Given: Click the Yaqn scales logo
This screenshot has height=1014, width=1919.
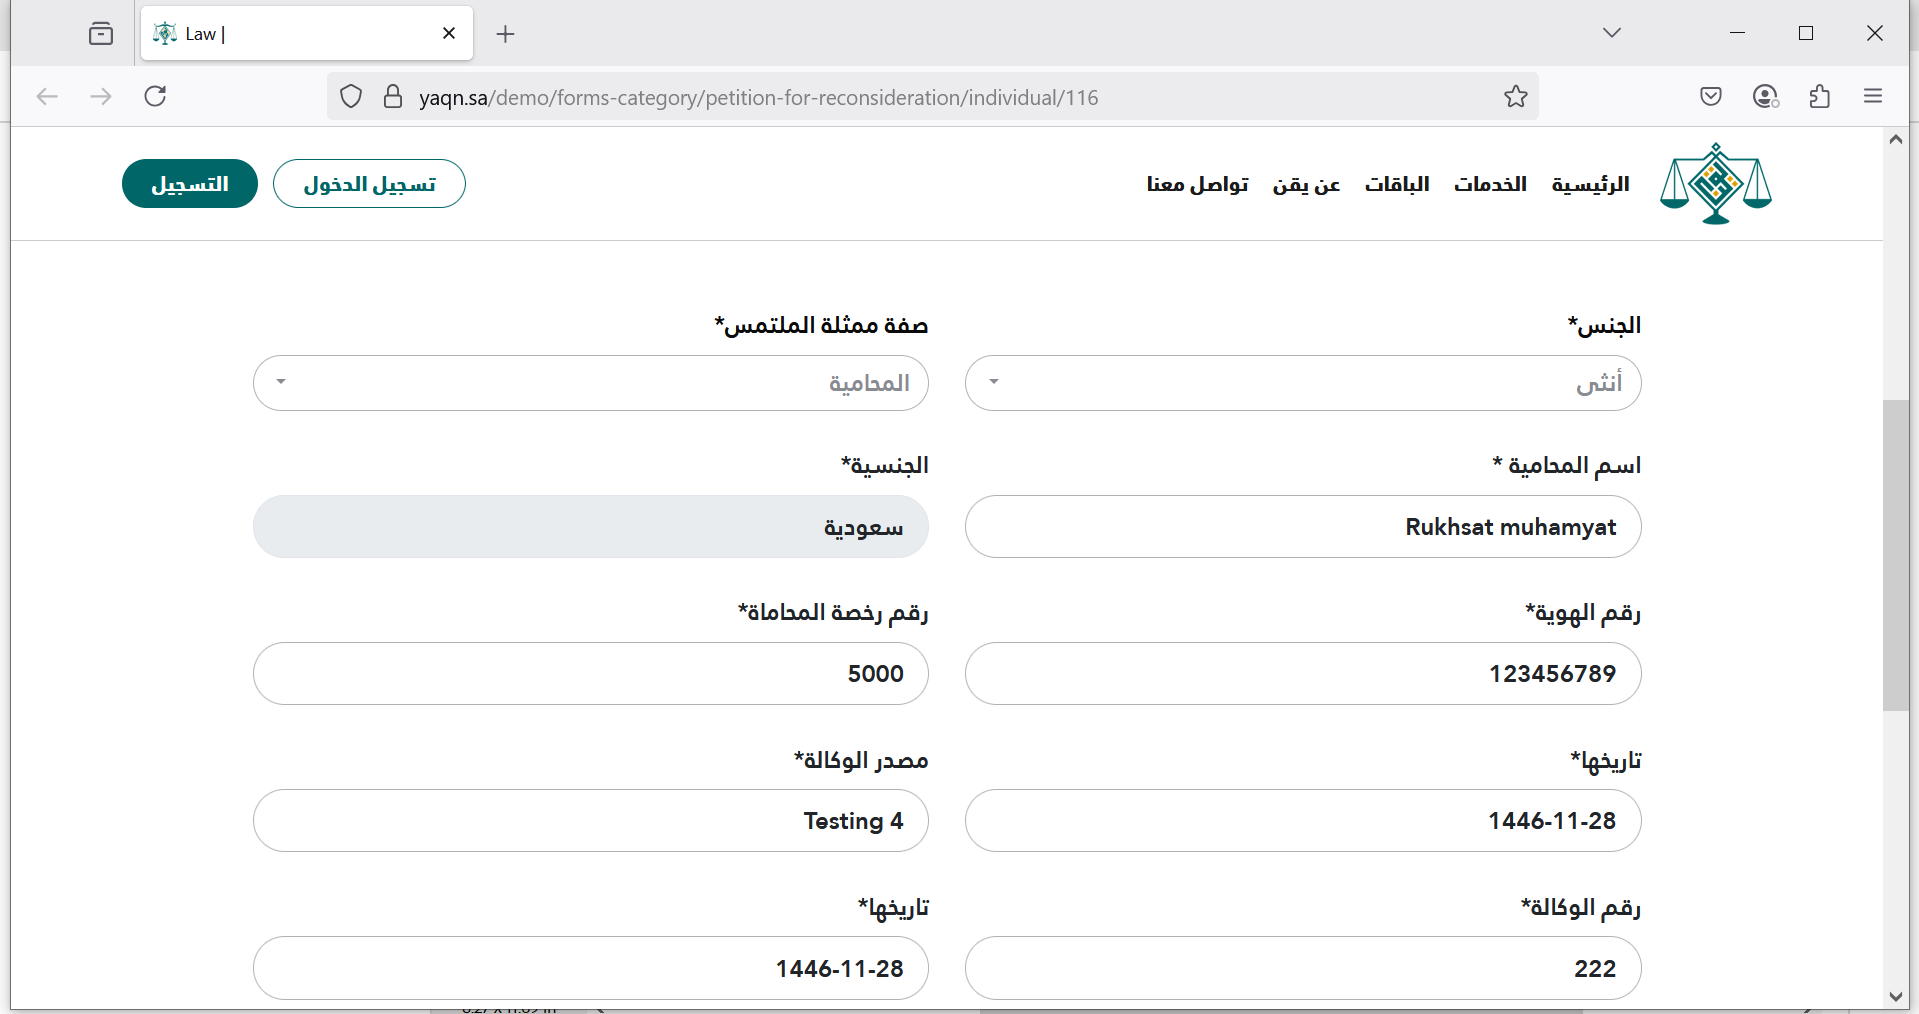Looking at the screenshot, I should (x=1715, y=184).
